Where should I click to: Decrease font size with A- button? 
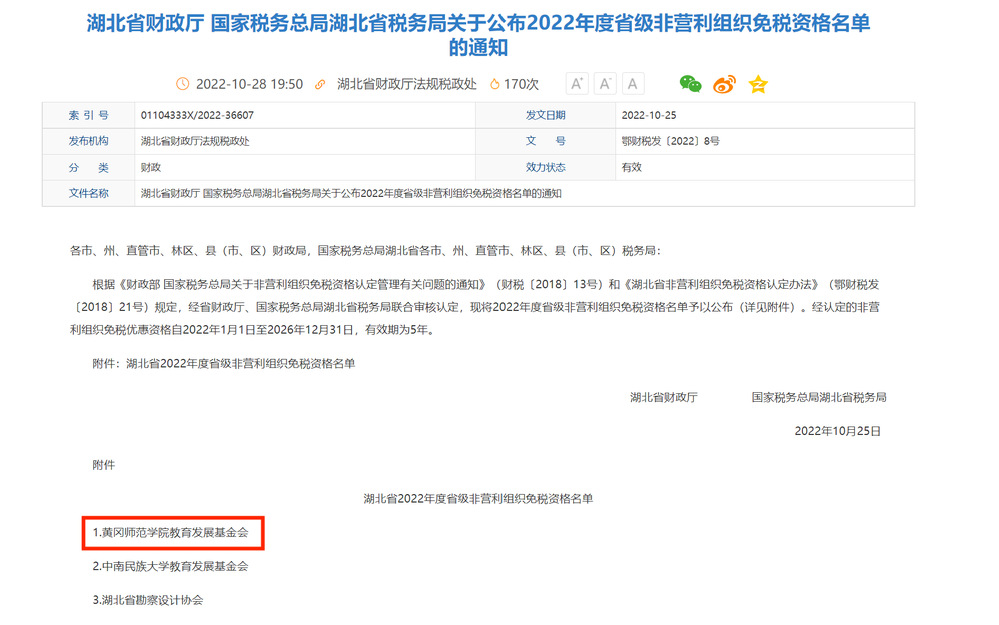tap(605, 84)
